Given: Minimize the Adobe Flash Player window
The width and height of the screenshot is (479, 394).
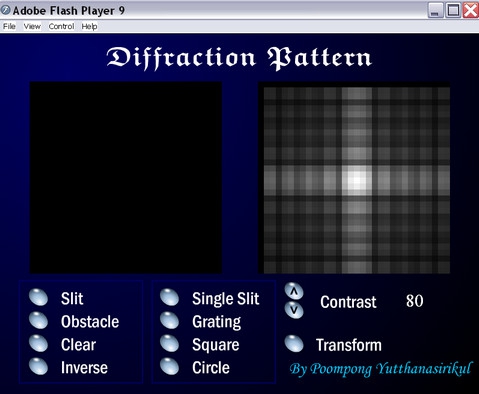Looking at the screenshot, I should [x=435, y=10].
